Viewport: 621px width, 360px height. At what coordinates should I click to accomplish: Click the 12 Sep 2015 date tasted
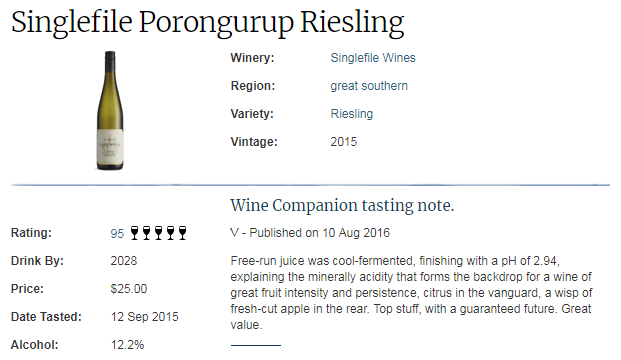pyautogui.click(x=145, y=317)
